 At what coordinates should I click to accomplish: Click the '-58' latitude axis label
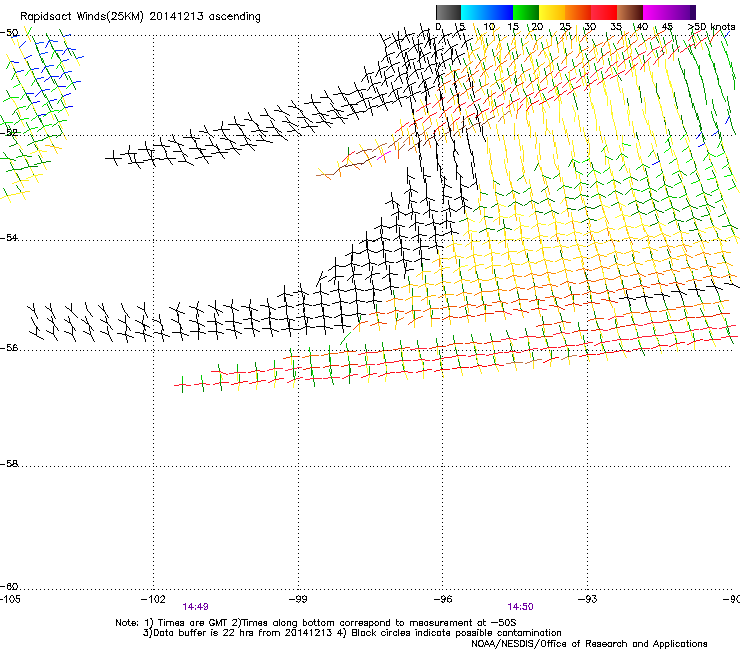[9, 464]
